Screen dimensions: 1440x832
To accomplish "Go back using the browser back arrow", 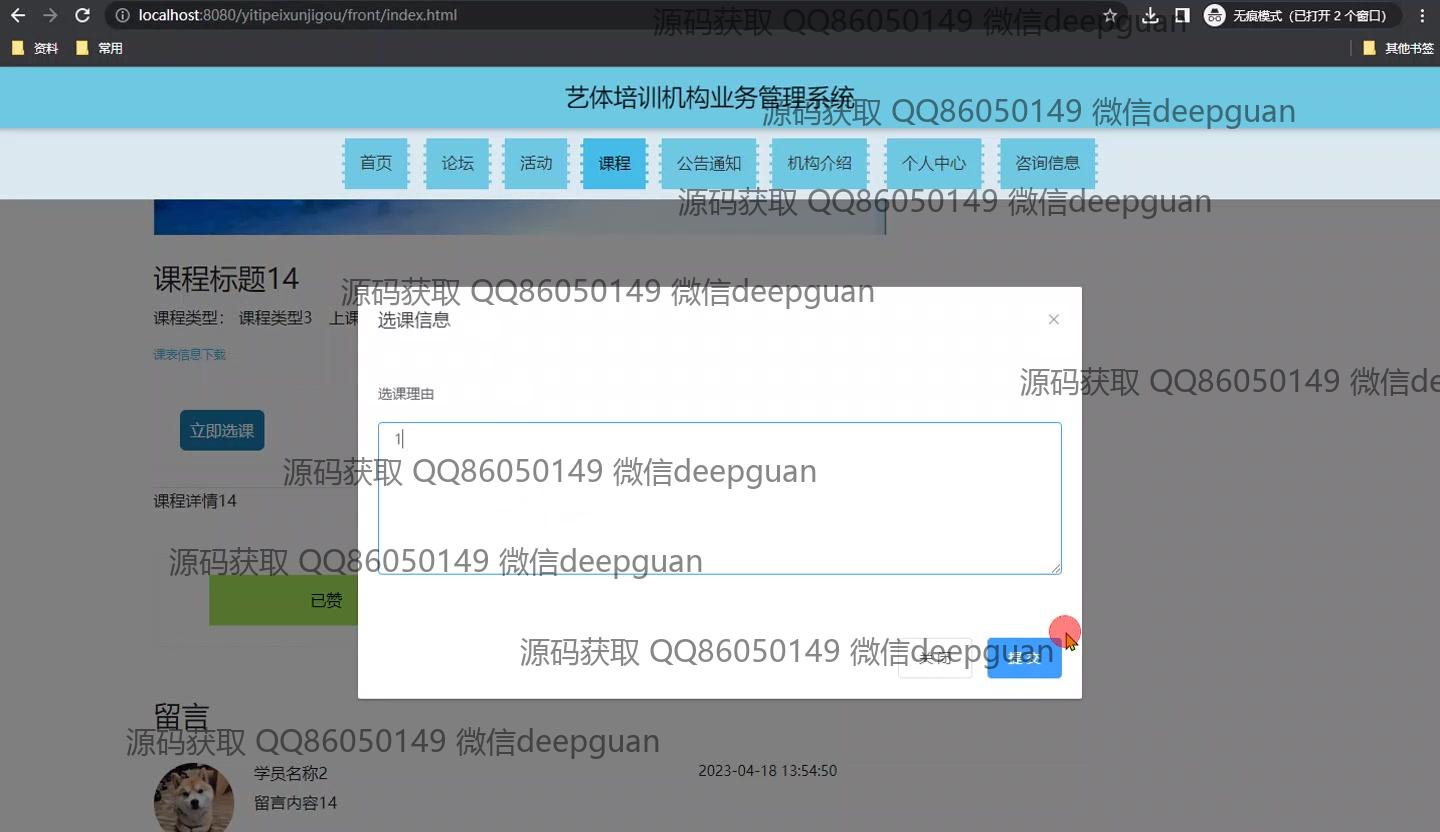I will click(18, 16).
